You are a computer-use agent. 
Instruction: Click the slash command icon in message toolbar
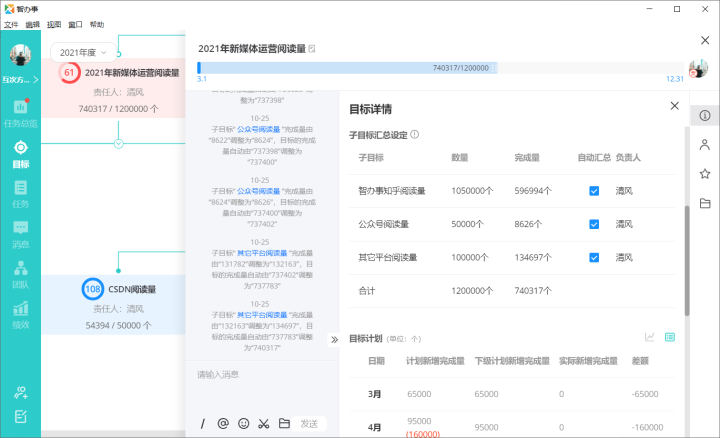202,423
